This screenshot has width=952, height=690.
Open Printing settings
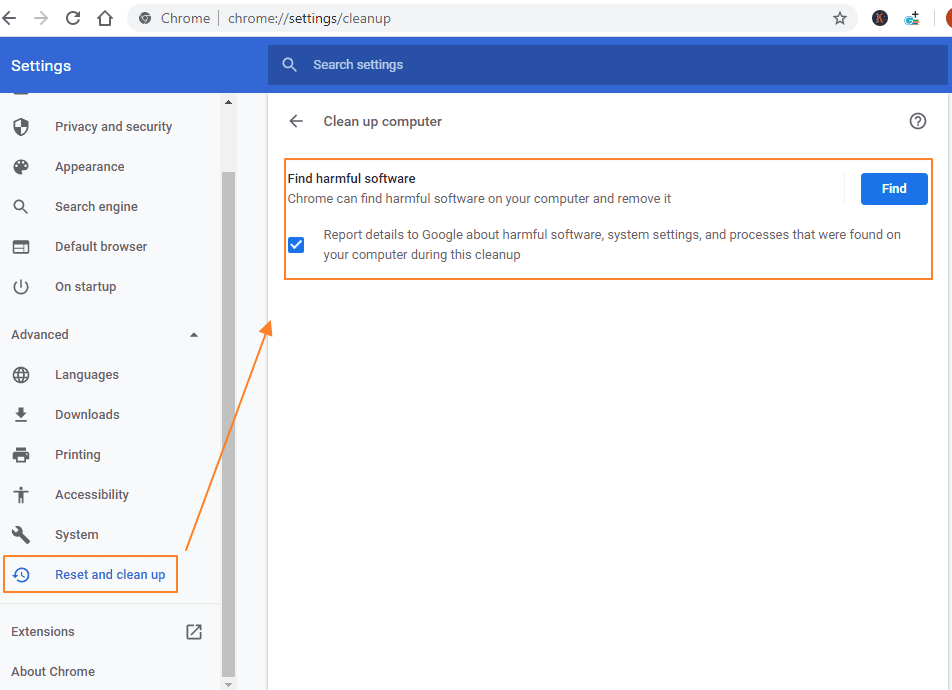click(x=77, y=454)
